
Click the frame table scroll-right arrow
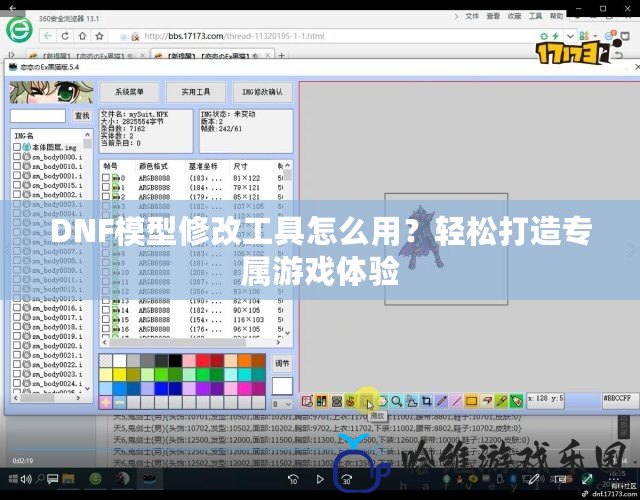279,342
